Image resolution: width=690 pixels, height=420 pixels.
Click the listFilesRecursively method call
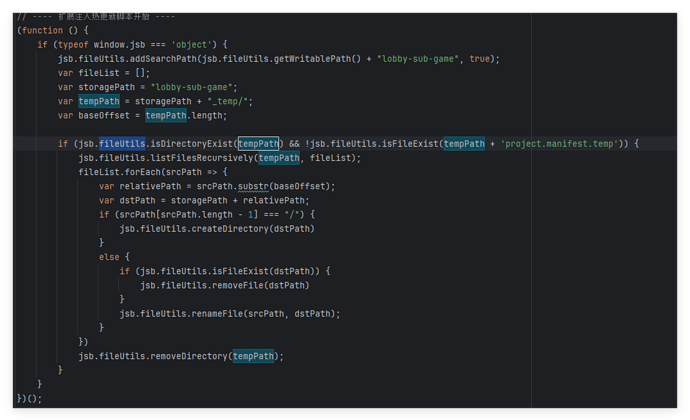pyautogui.click(x=205, y=158)
